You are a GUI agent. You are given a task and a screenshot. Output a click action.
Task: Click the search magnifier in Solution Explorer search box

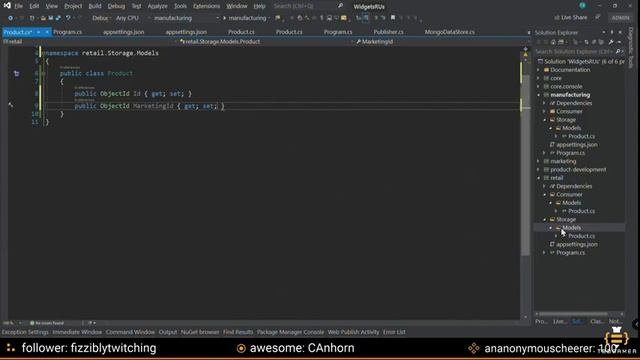pos(618,51)
